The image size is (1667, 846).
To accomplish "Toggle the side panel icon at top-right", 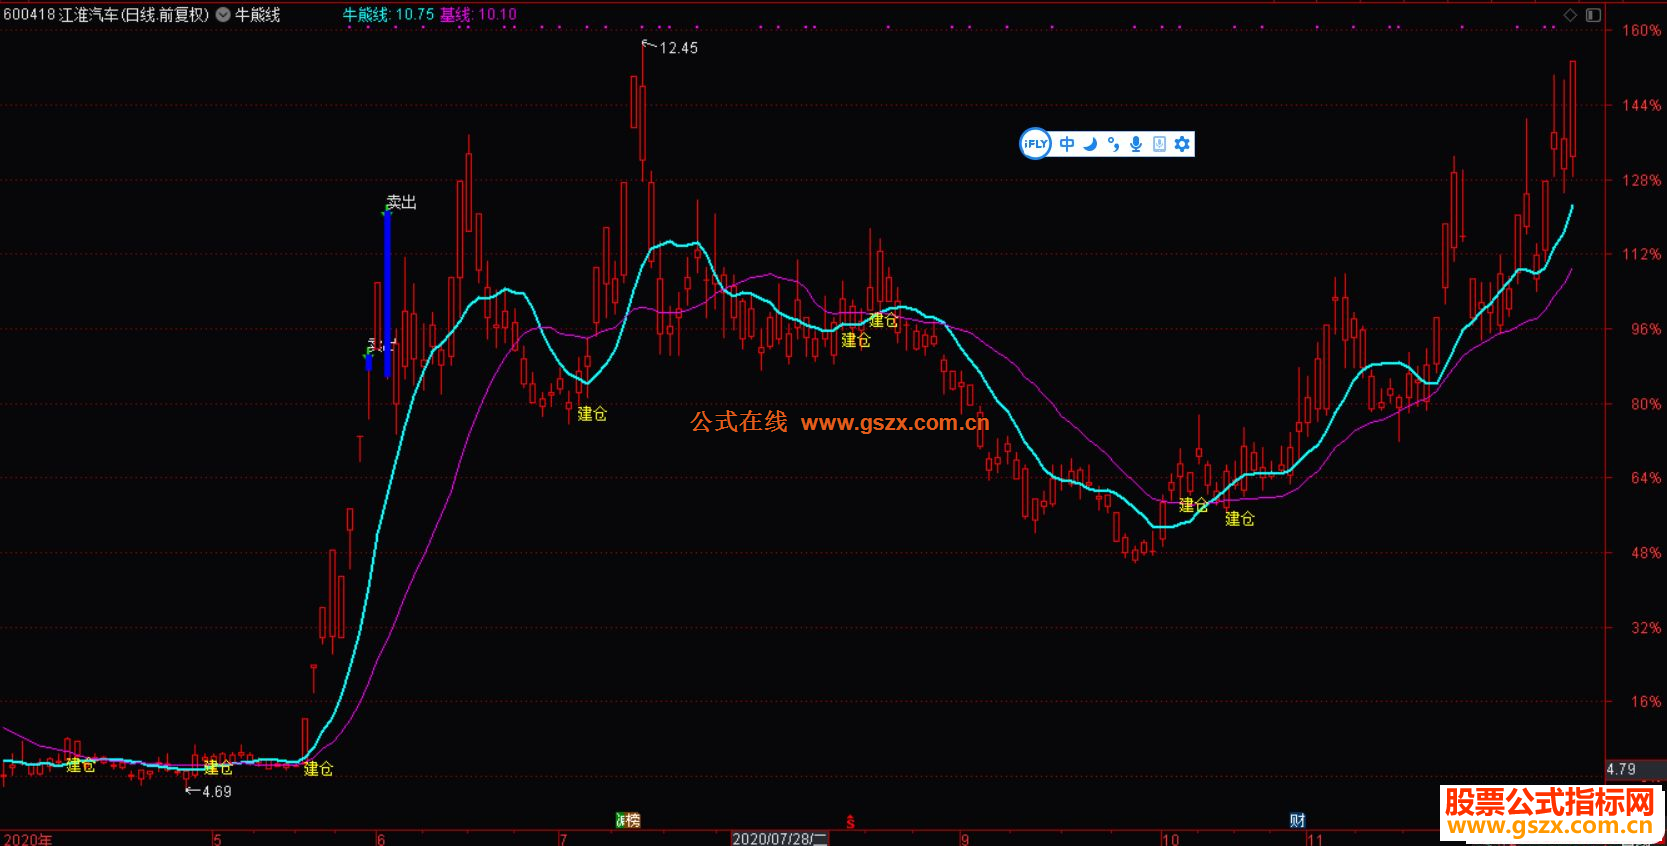I will point(1593,15).
